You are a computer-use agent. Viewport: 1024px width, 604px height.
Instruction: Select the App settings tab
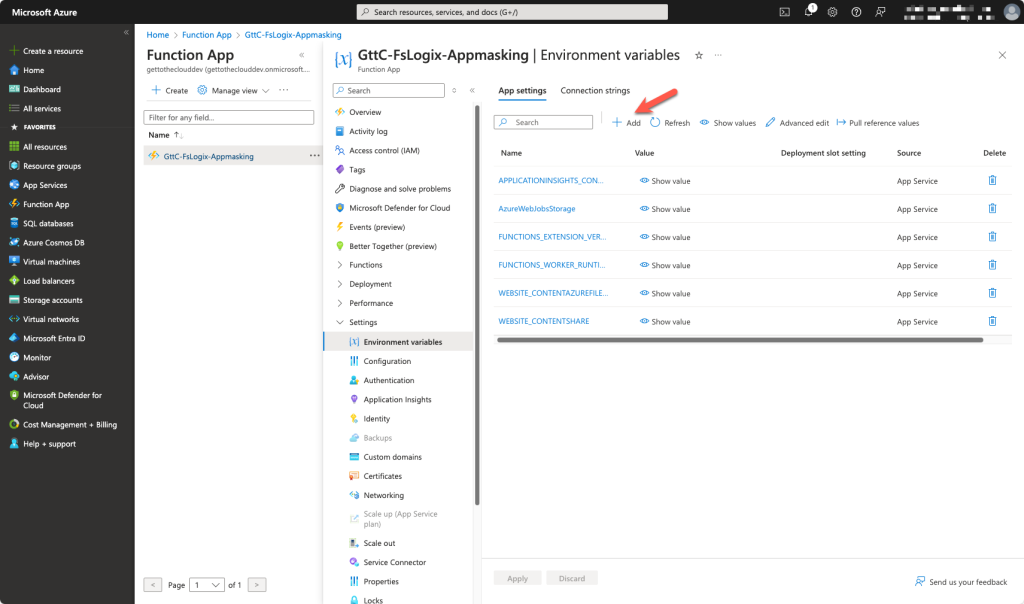point(522,91)
